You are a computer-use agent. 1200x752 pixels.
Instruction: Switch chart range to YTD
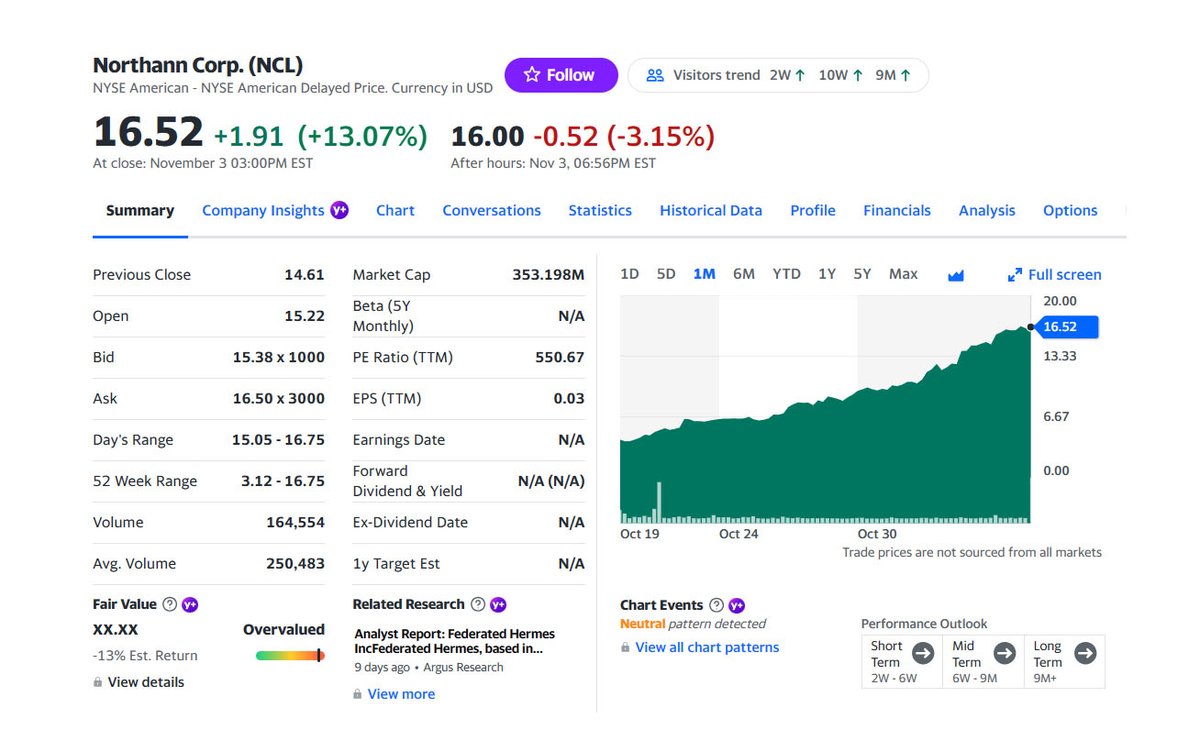click(786, 273)
